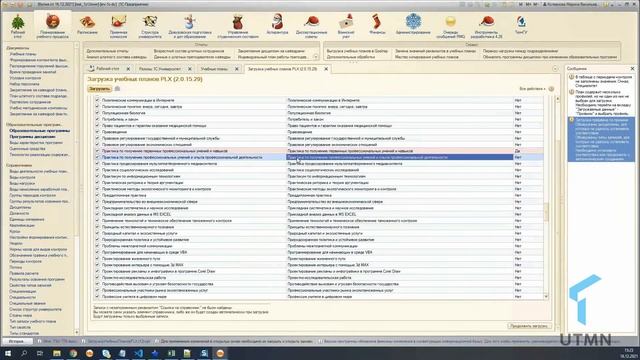Open the Структура университета section icon
640x360 pixels.
tap(150, 25)
